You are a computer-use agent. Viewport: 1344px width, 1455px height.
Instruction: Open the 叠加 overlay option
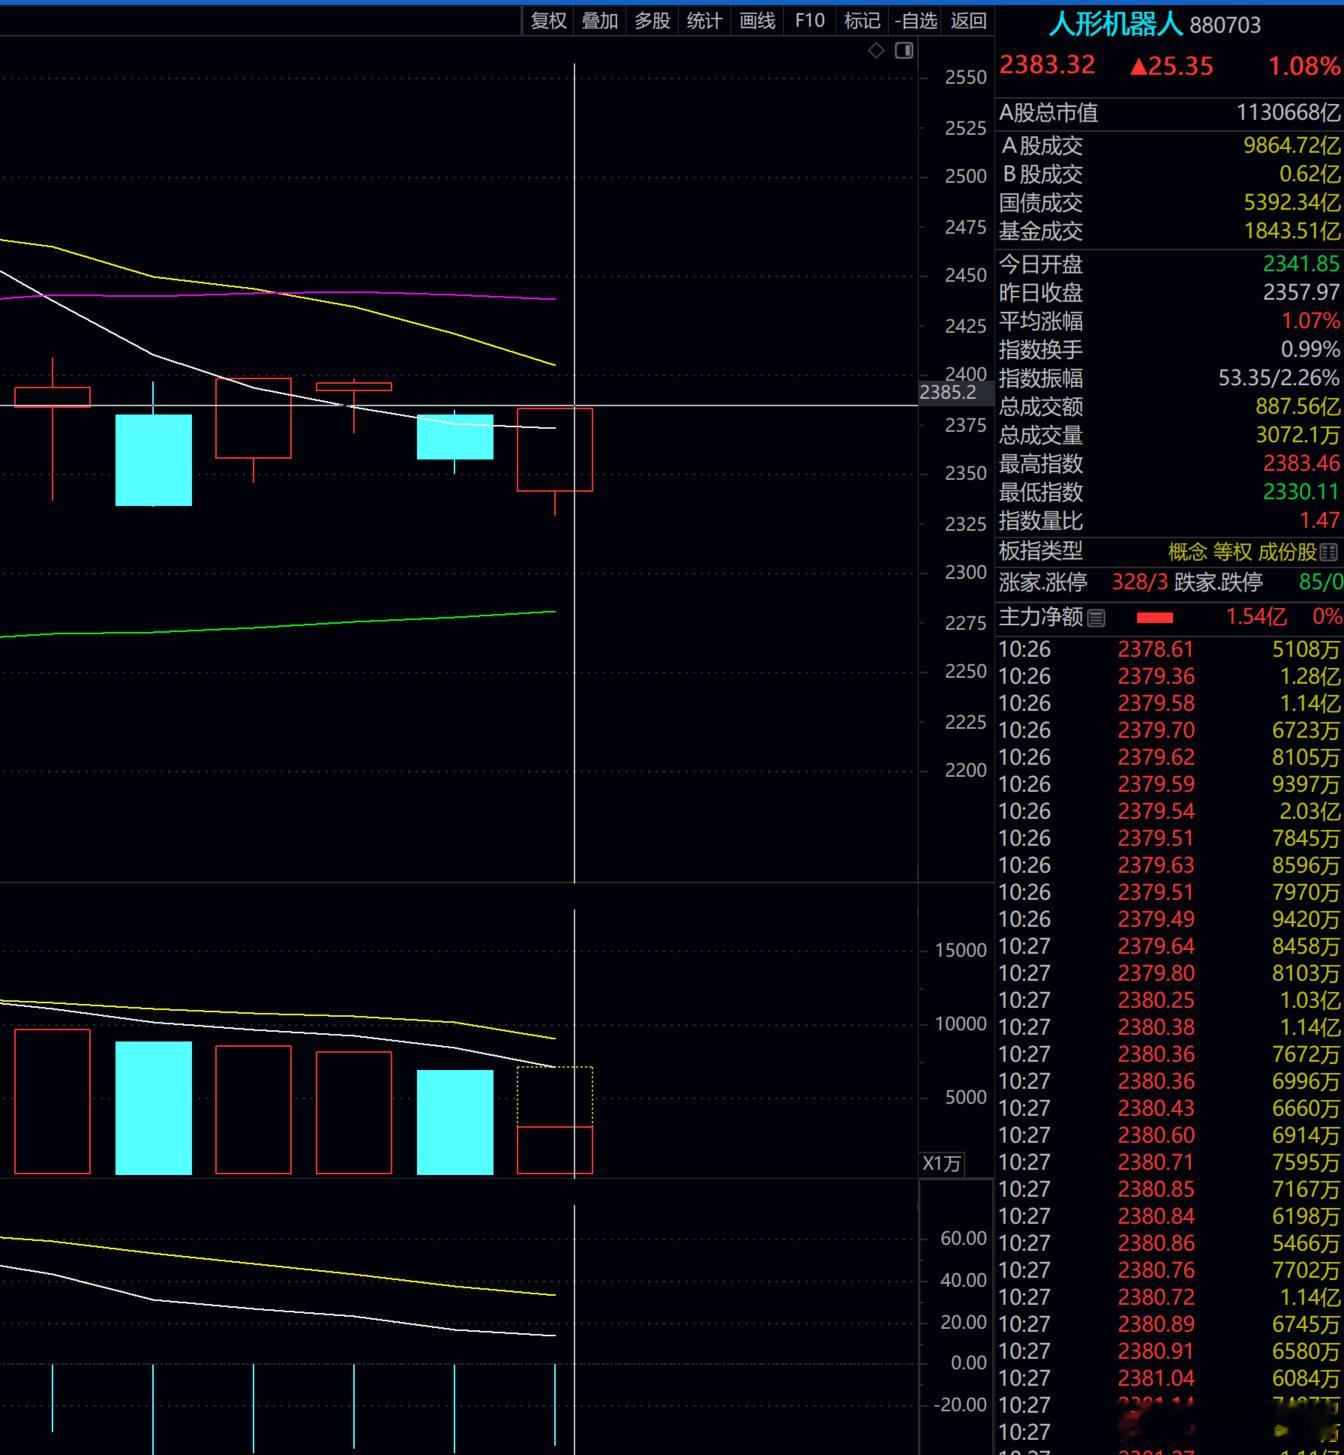pyautogui.click(x=600, y=21)
